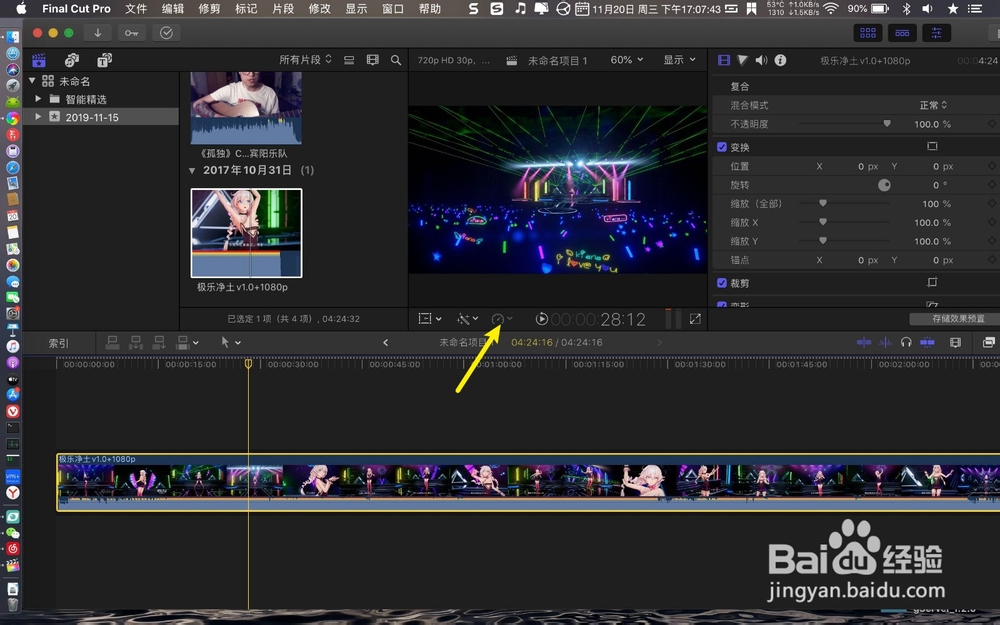The width and height of the screenshot is (1000, 625).
Task: Expand the 智能精选 folder
Action: click(x=38, y=99)
